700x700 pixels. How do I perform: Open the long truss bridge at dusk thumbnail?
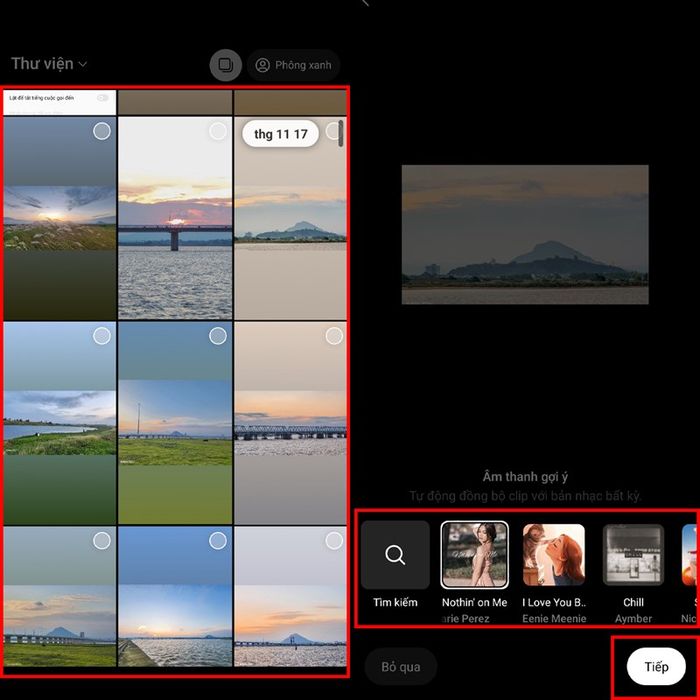click(290, 423)
